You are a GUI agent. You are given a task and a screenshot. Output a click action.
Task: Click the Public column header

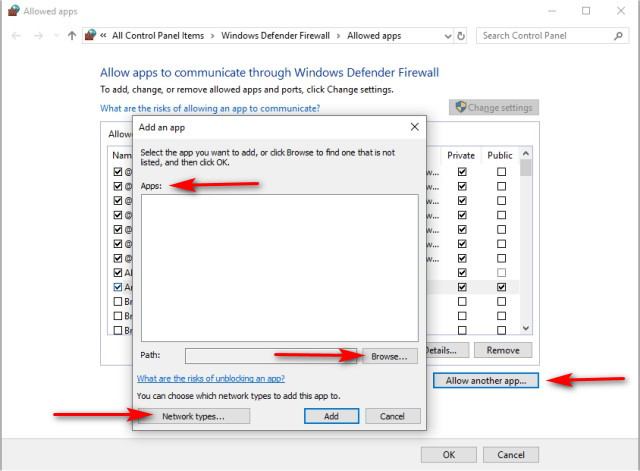pos(500,156)
